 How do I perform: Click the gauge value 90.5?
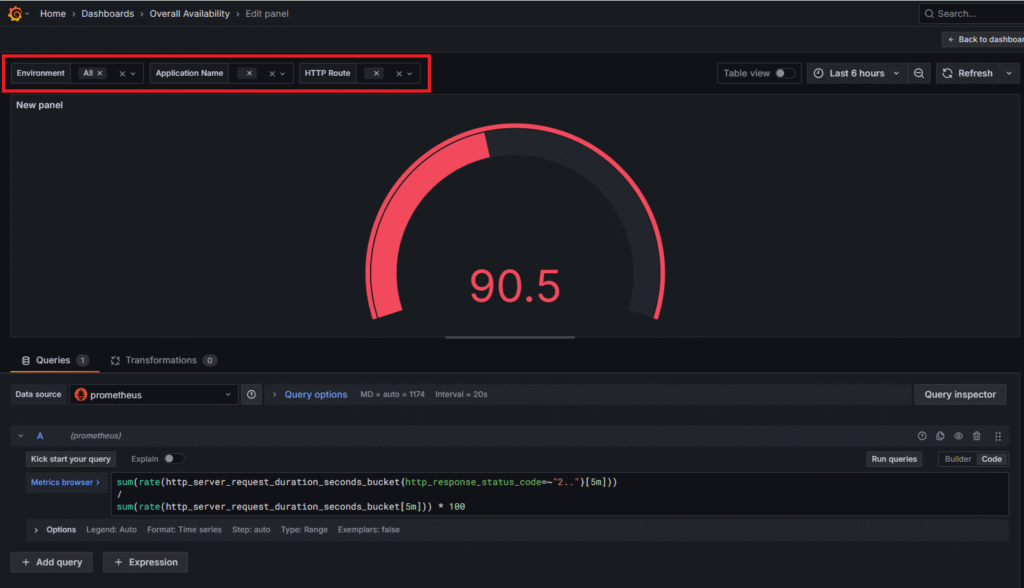pyautogui.click(x=515, y=286)
